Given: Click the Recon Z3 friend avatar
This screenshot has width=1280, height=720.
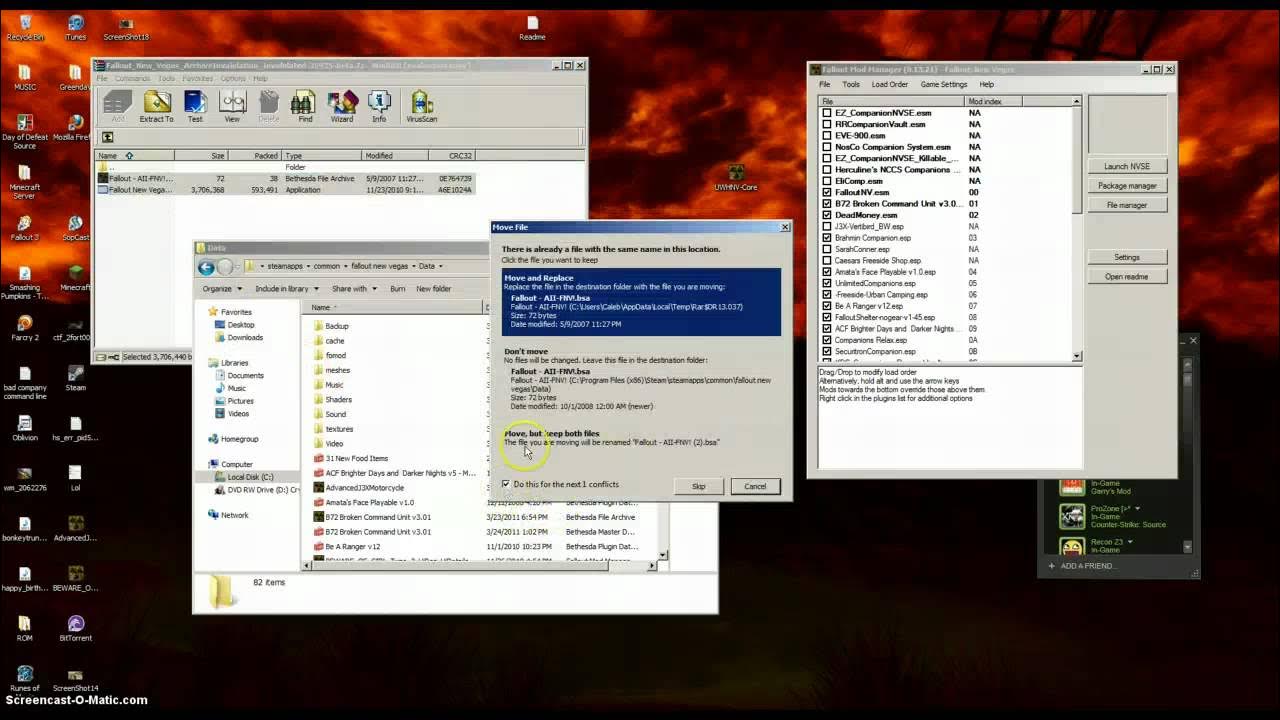Looking at the screenshot, I should point(1072,546).
